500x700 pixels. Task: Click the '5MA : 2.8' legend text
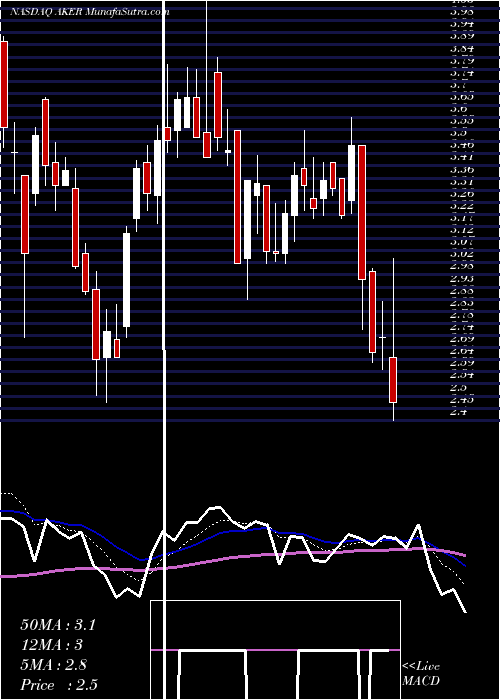(54, 665)
